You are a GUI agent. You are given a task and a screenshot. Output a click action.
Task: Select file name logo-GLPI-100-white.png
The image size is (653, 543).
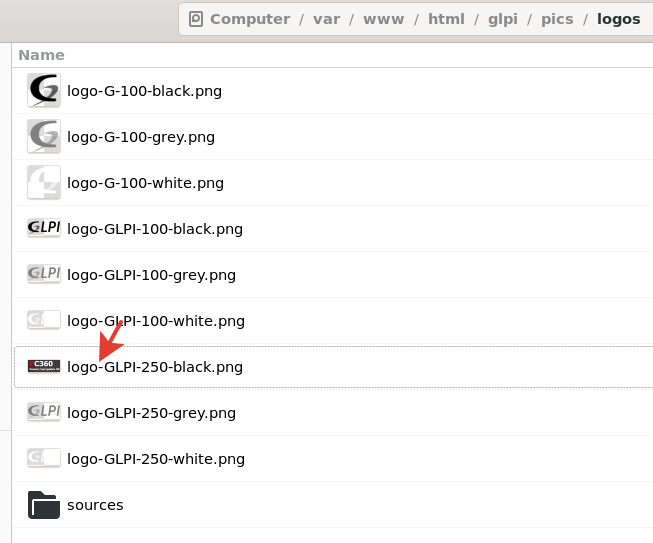[156, 321]
